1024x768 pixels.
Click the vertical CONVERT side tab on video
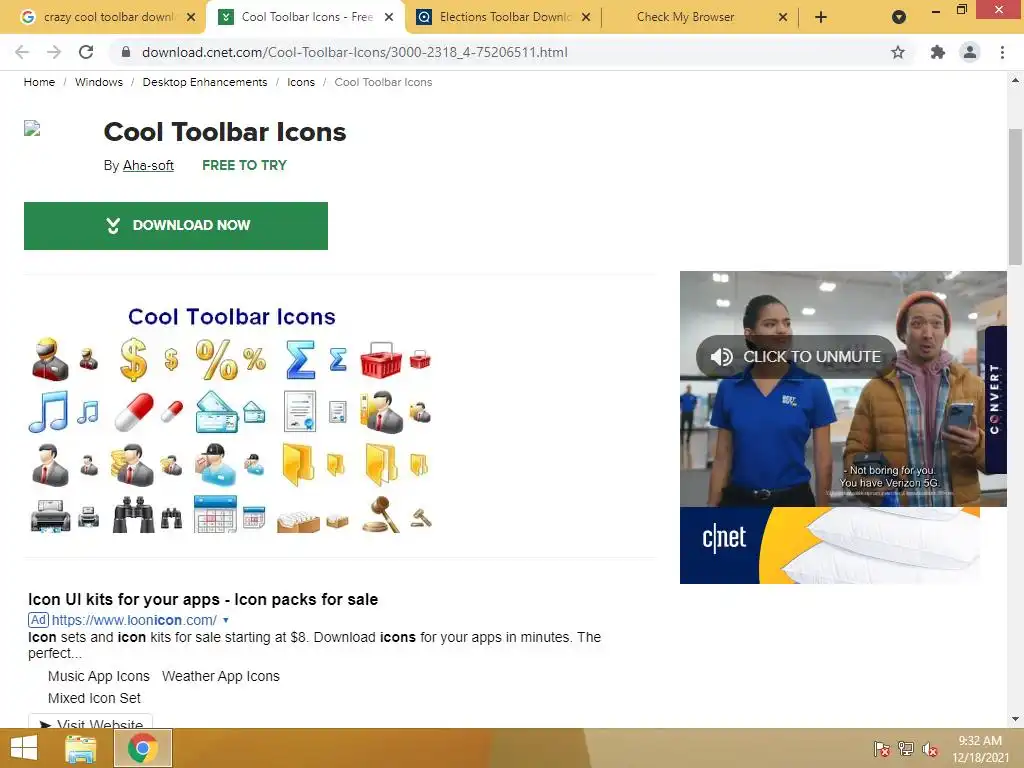click(x=995, y=400)
